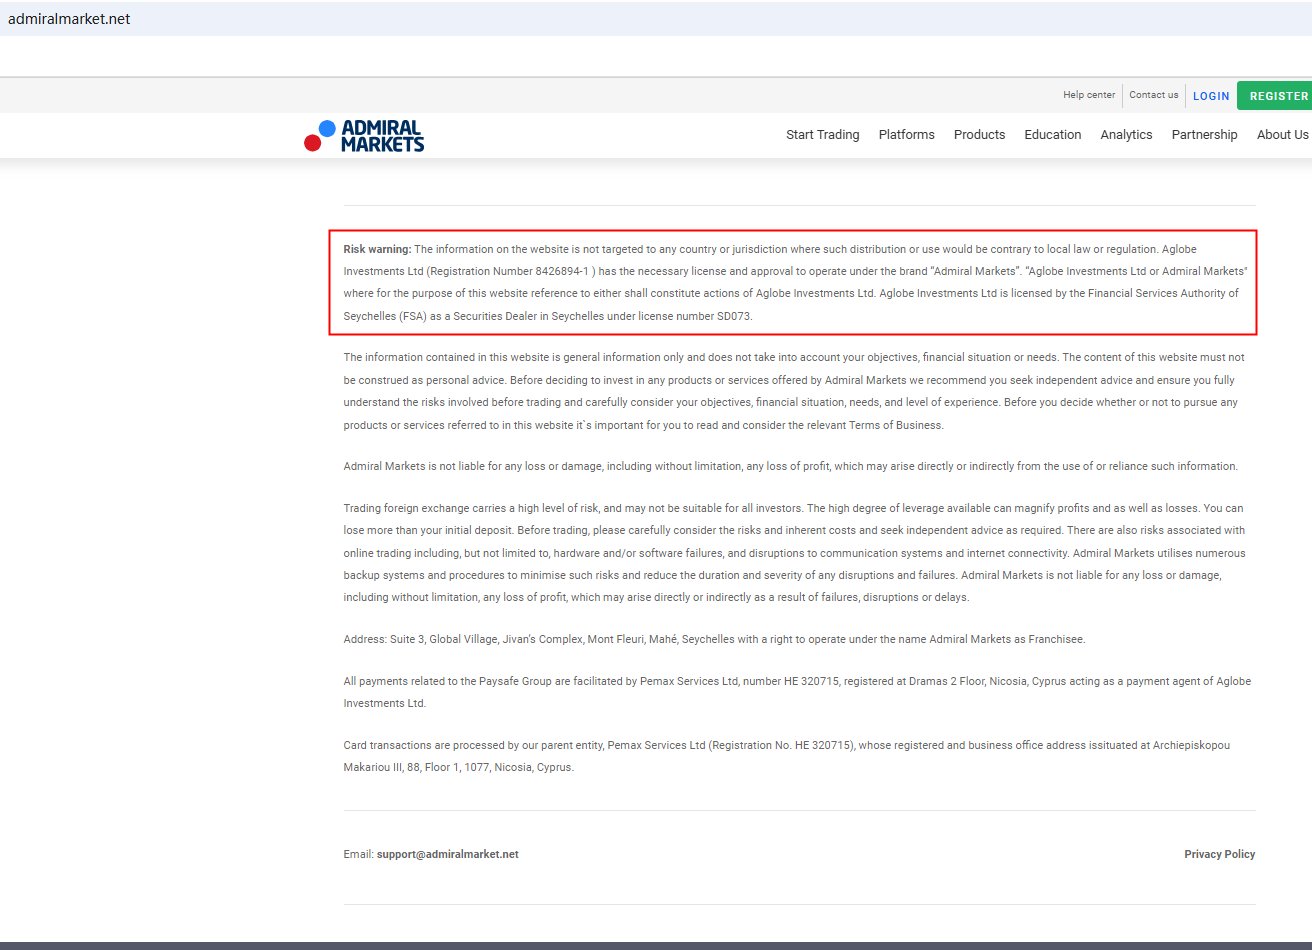The height and width of the screenshot is (950, 1312).
Task: Click the "information contained in this website" paragraph
Action: click(x=795, y=391)
